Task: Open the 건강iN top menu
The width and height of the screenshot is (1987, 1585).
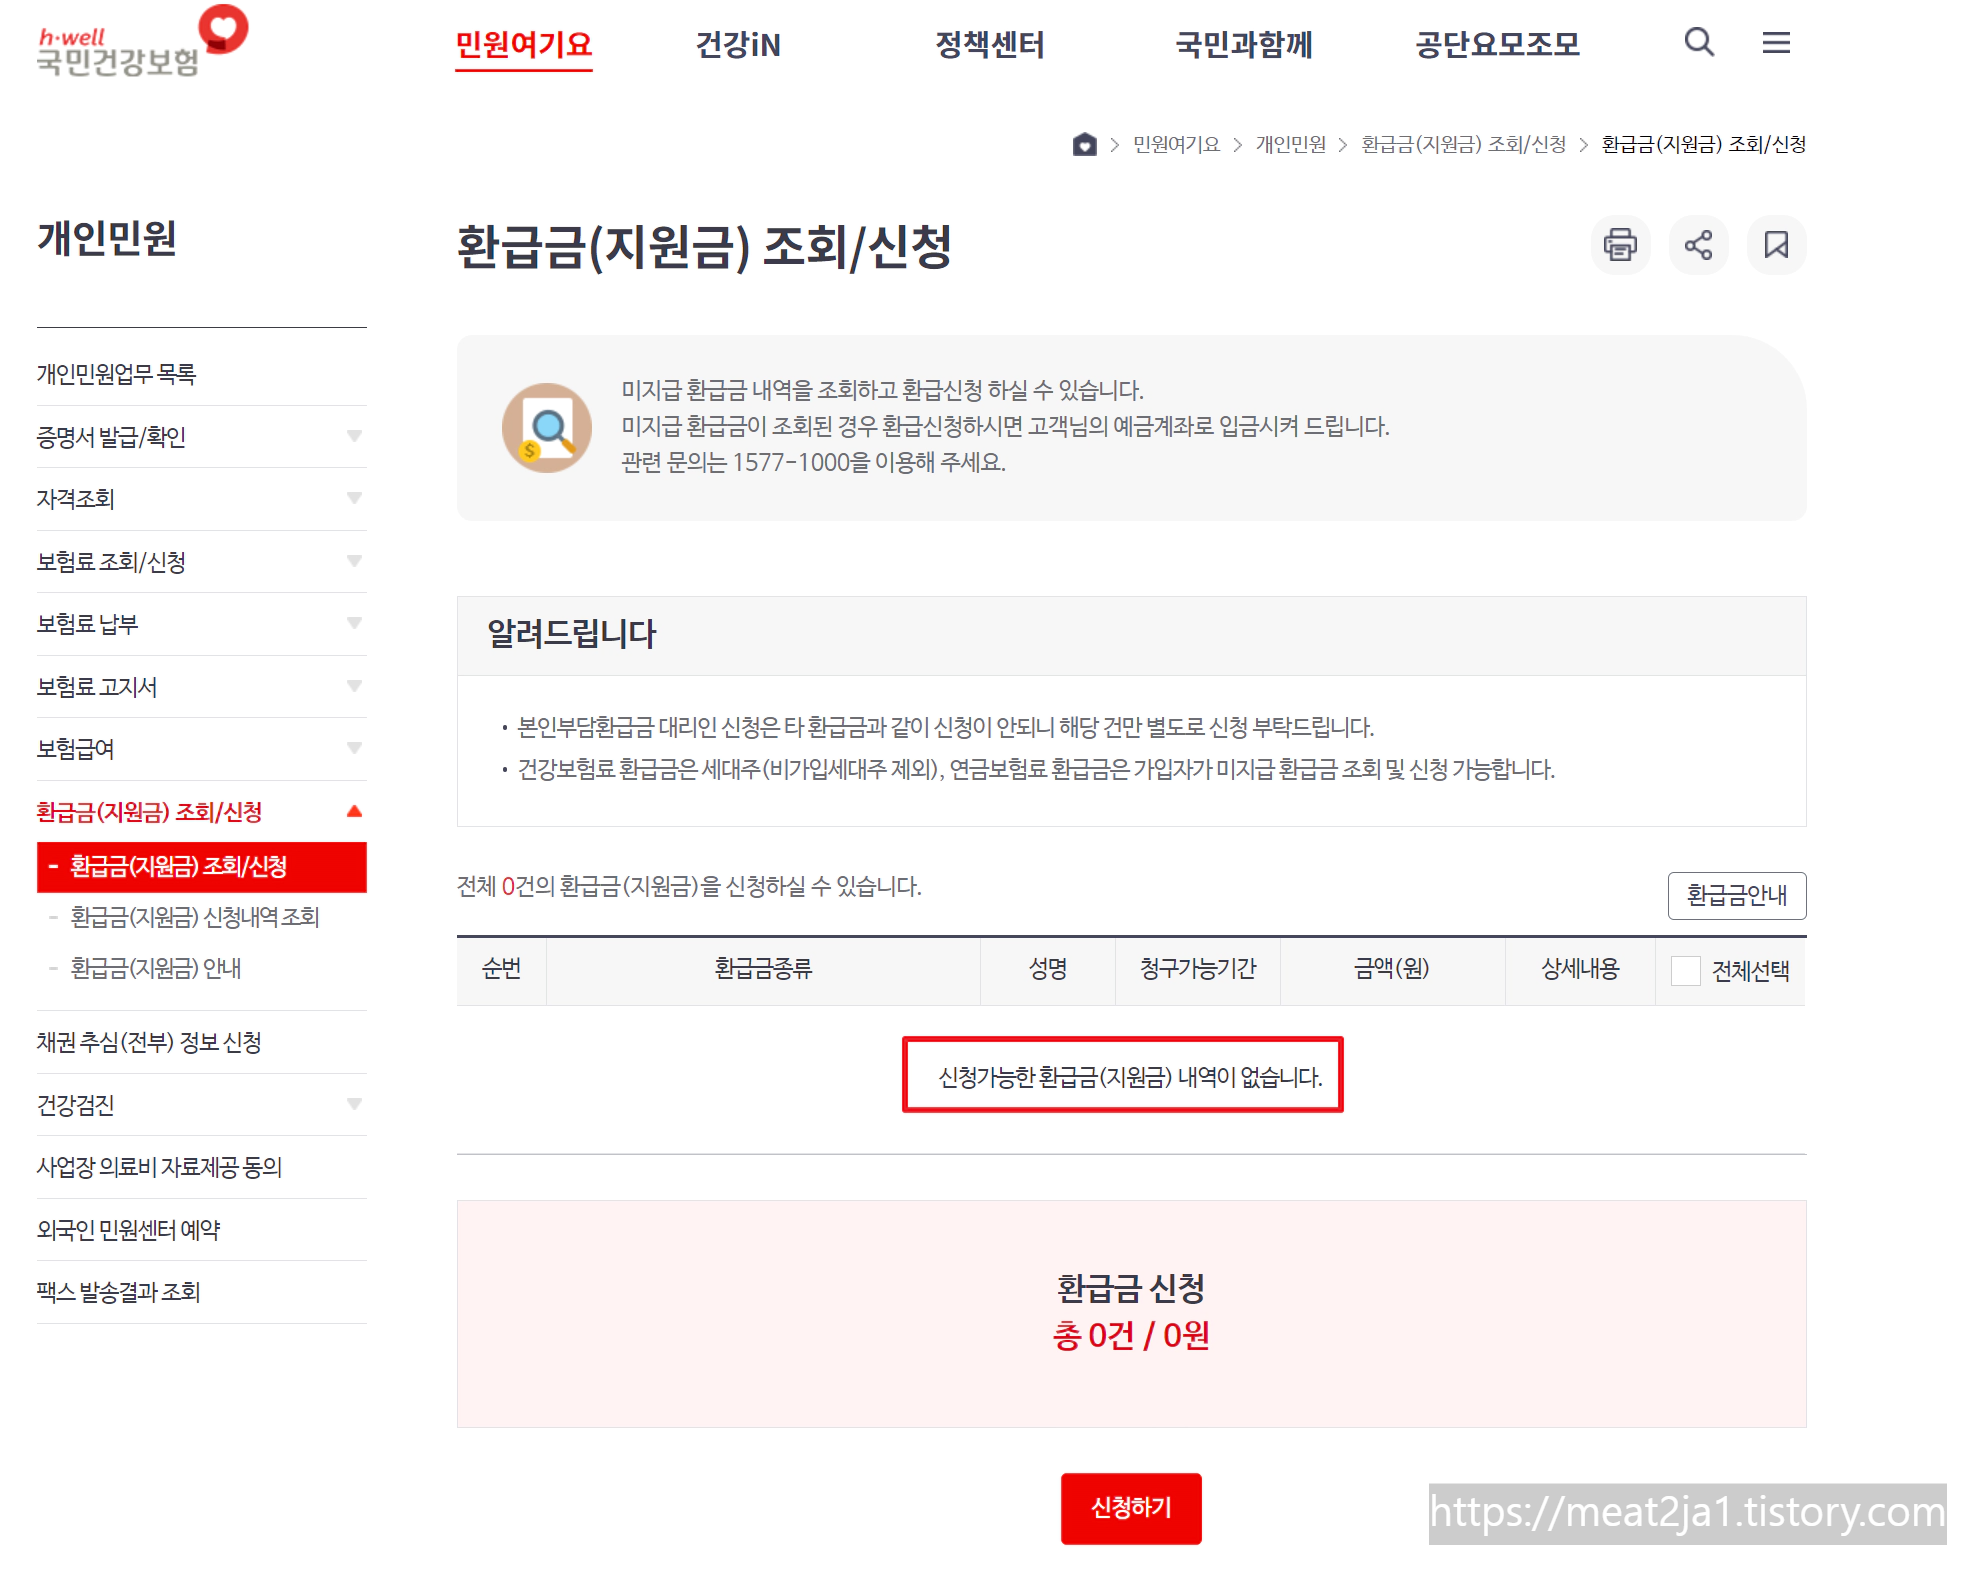Action: [x=737, y=45]
